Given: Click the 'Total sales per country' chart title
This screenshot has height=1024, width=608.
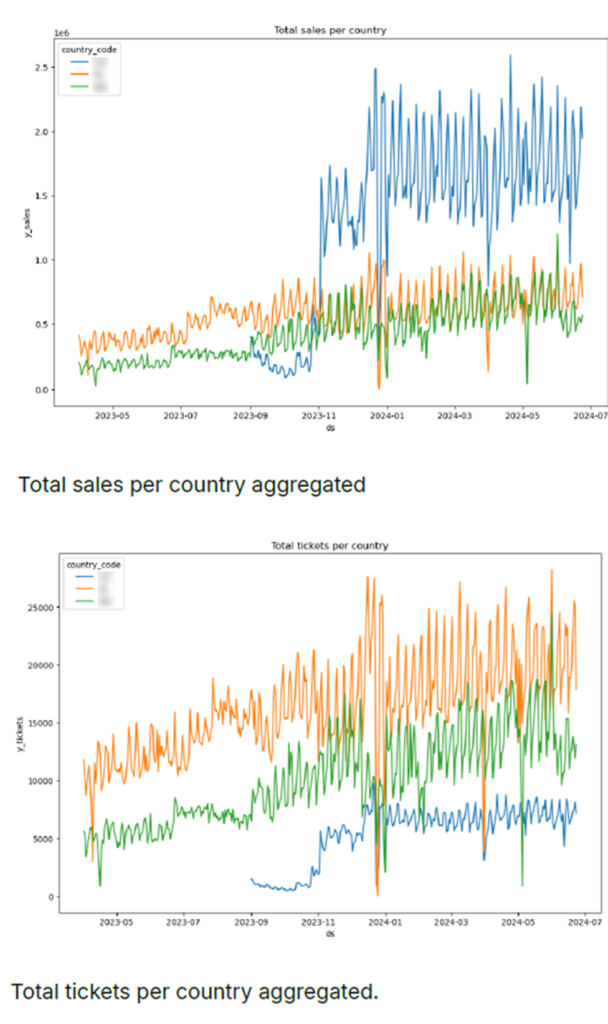Looking at the screenshot, I should tap(329, 30).
